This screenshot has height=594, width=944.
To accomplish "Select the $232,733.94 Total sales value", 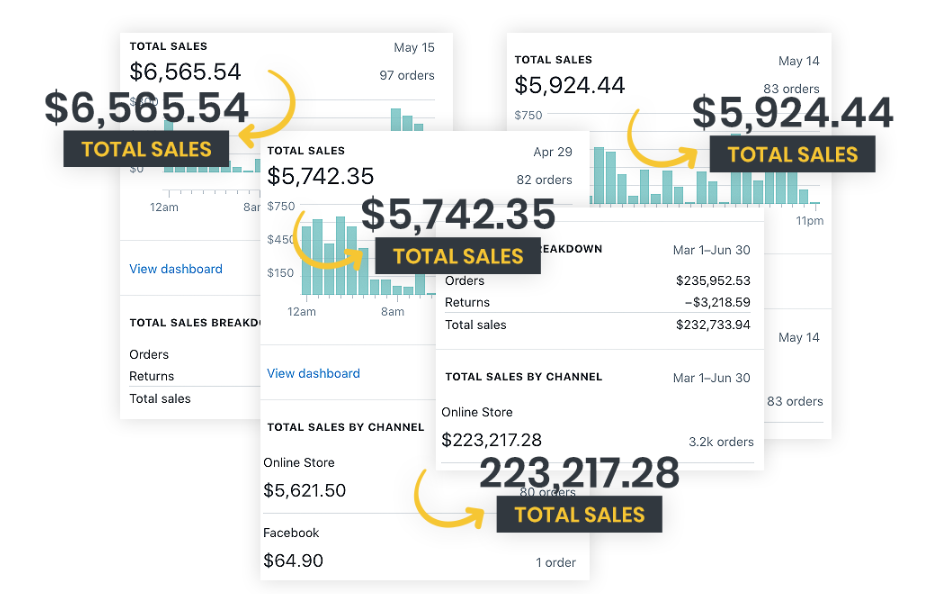I will click(713, 324).
